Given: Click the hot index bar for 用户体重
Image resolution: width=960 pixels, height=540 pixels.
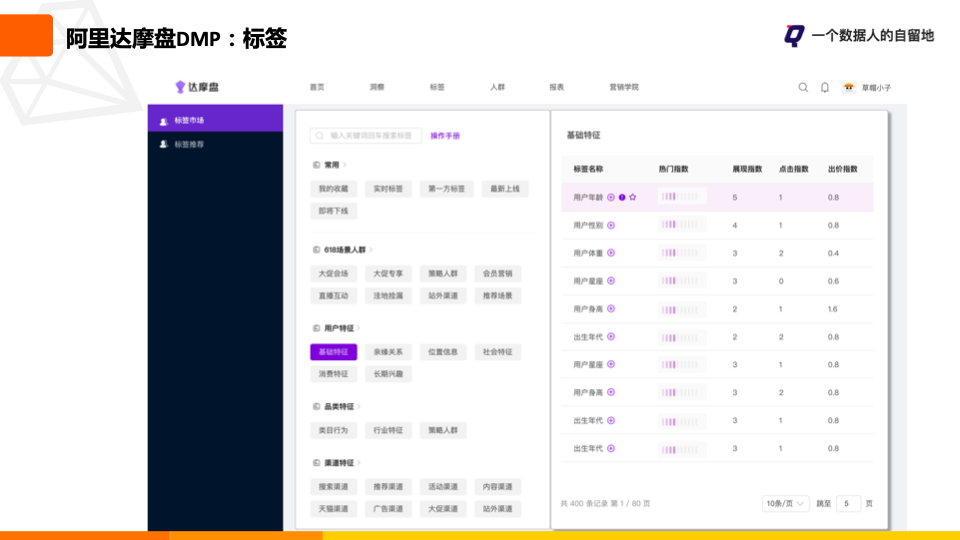Looking at the screenshot, I should 682,252.
